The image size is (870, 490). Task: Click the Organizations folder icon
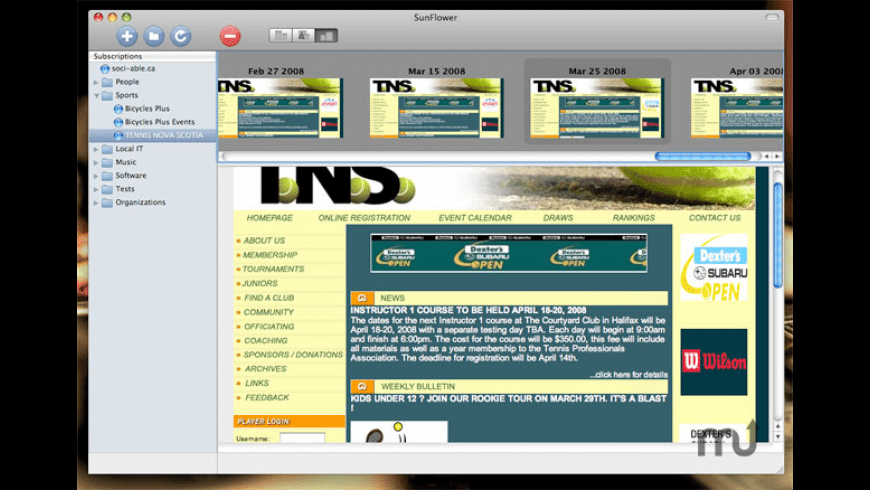click(107, 203)
